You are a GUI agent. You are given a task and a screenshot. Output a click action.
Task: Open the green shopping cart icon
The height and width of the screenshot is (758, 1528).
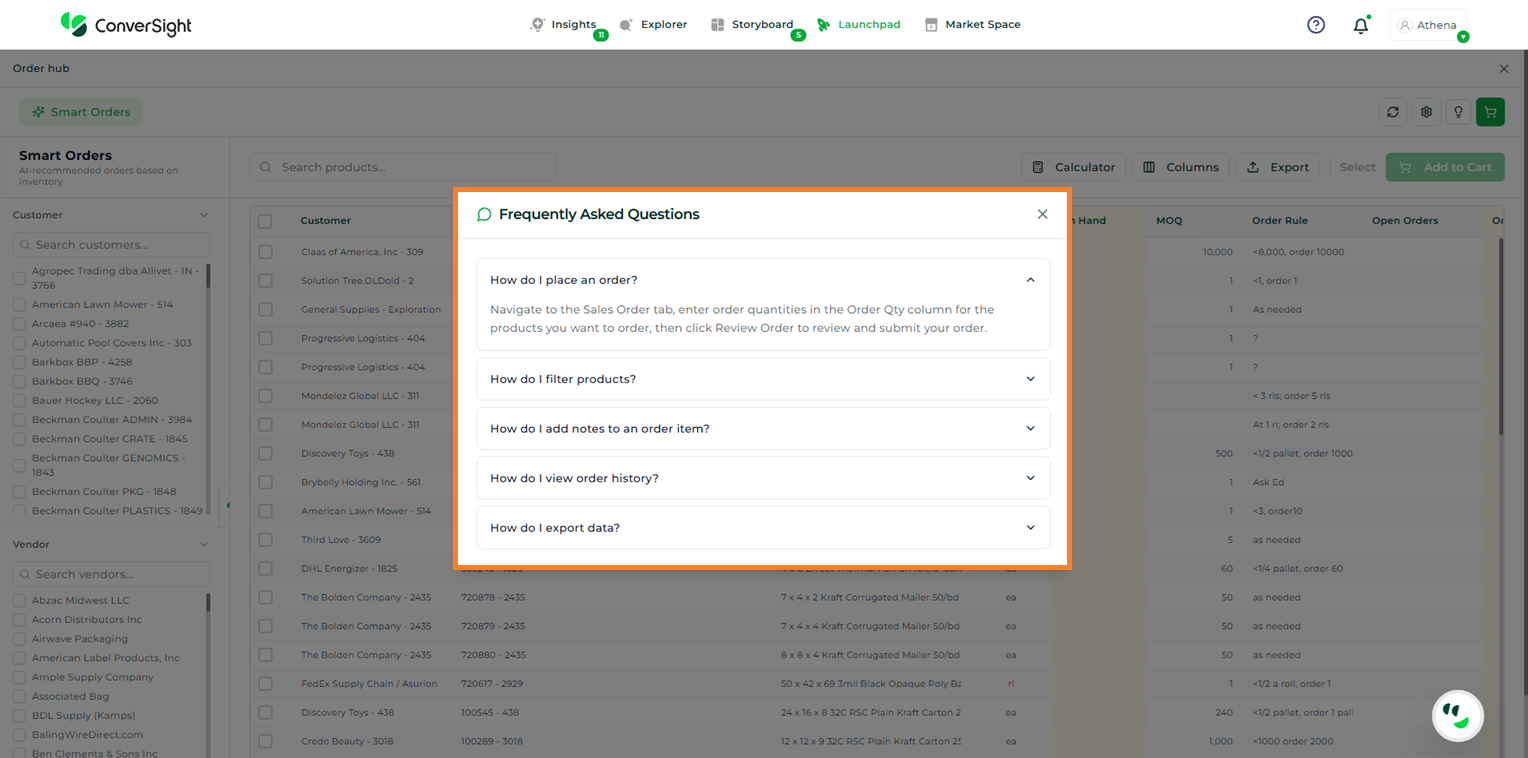click(1490, 112)
